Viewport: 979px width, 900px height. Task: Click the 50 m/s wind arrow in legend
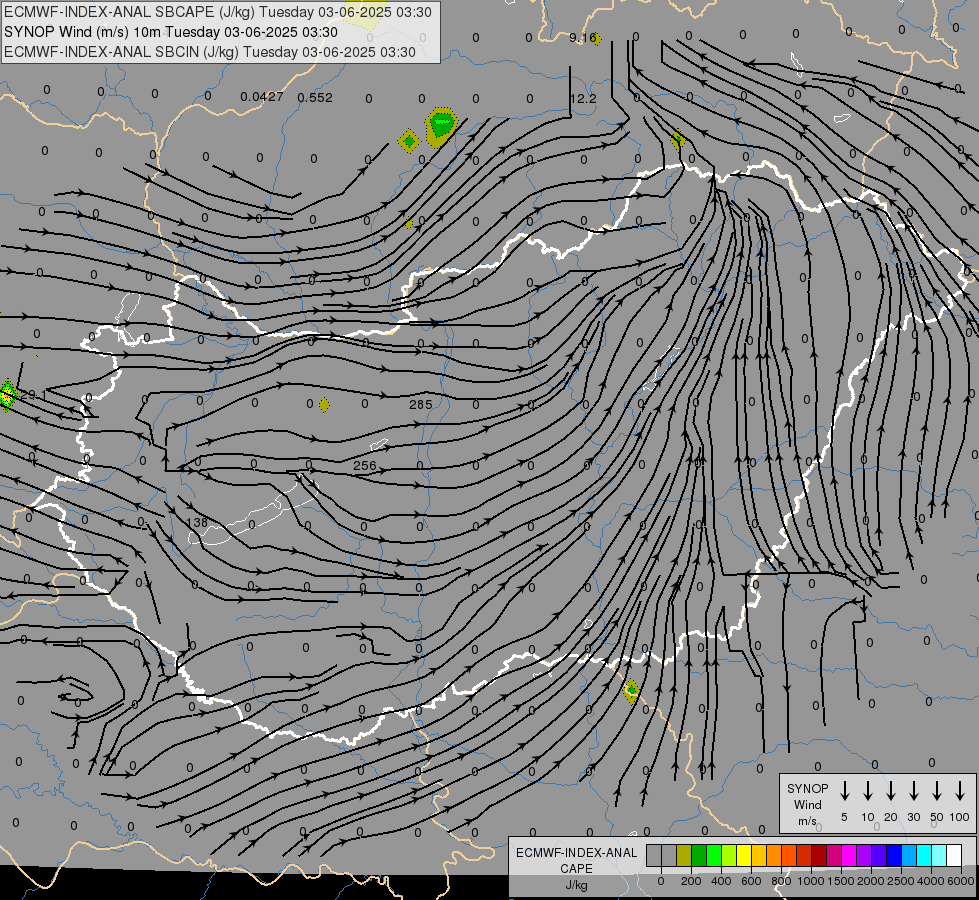pos(937,791)
